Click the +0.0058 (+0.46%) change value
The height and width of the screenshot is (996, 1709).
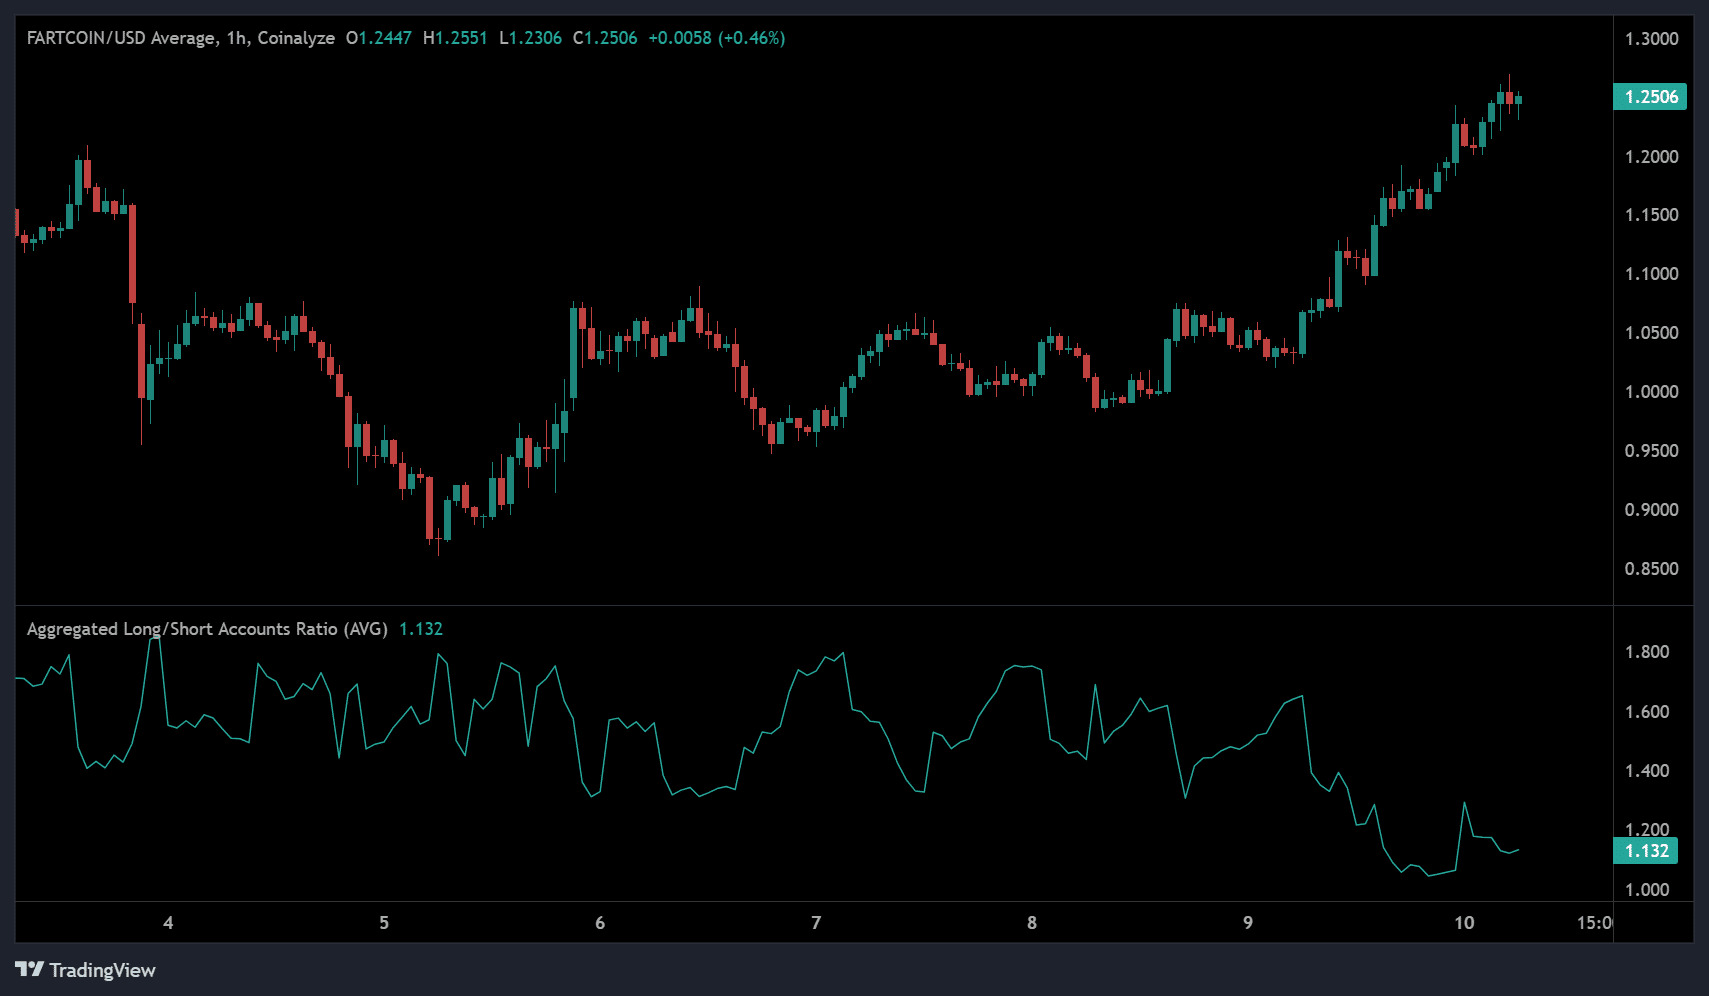[716, 38]
